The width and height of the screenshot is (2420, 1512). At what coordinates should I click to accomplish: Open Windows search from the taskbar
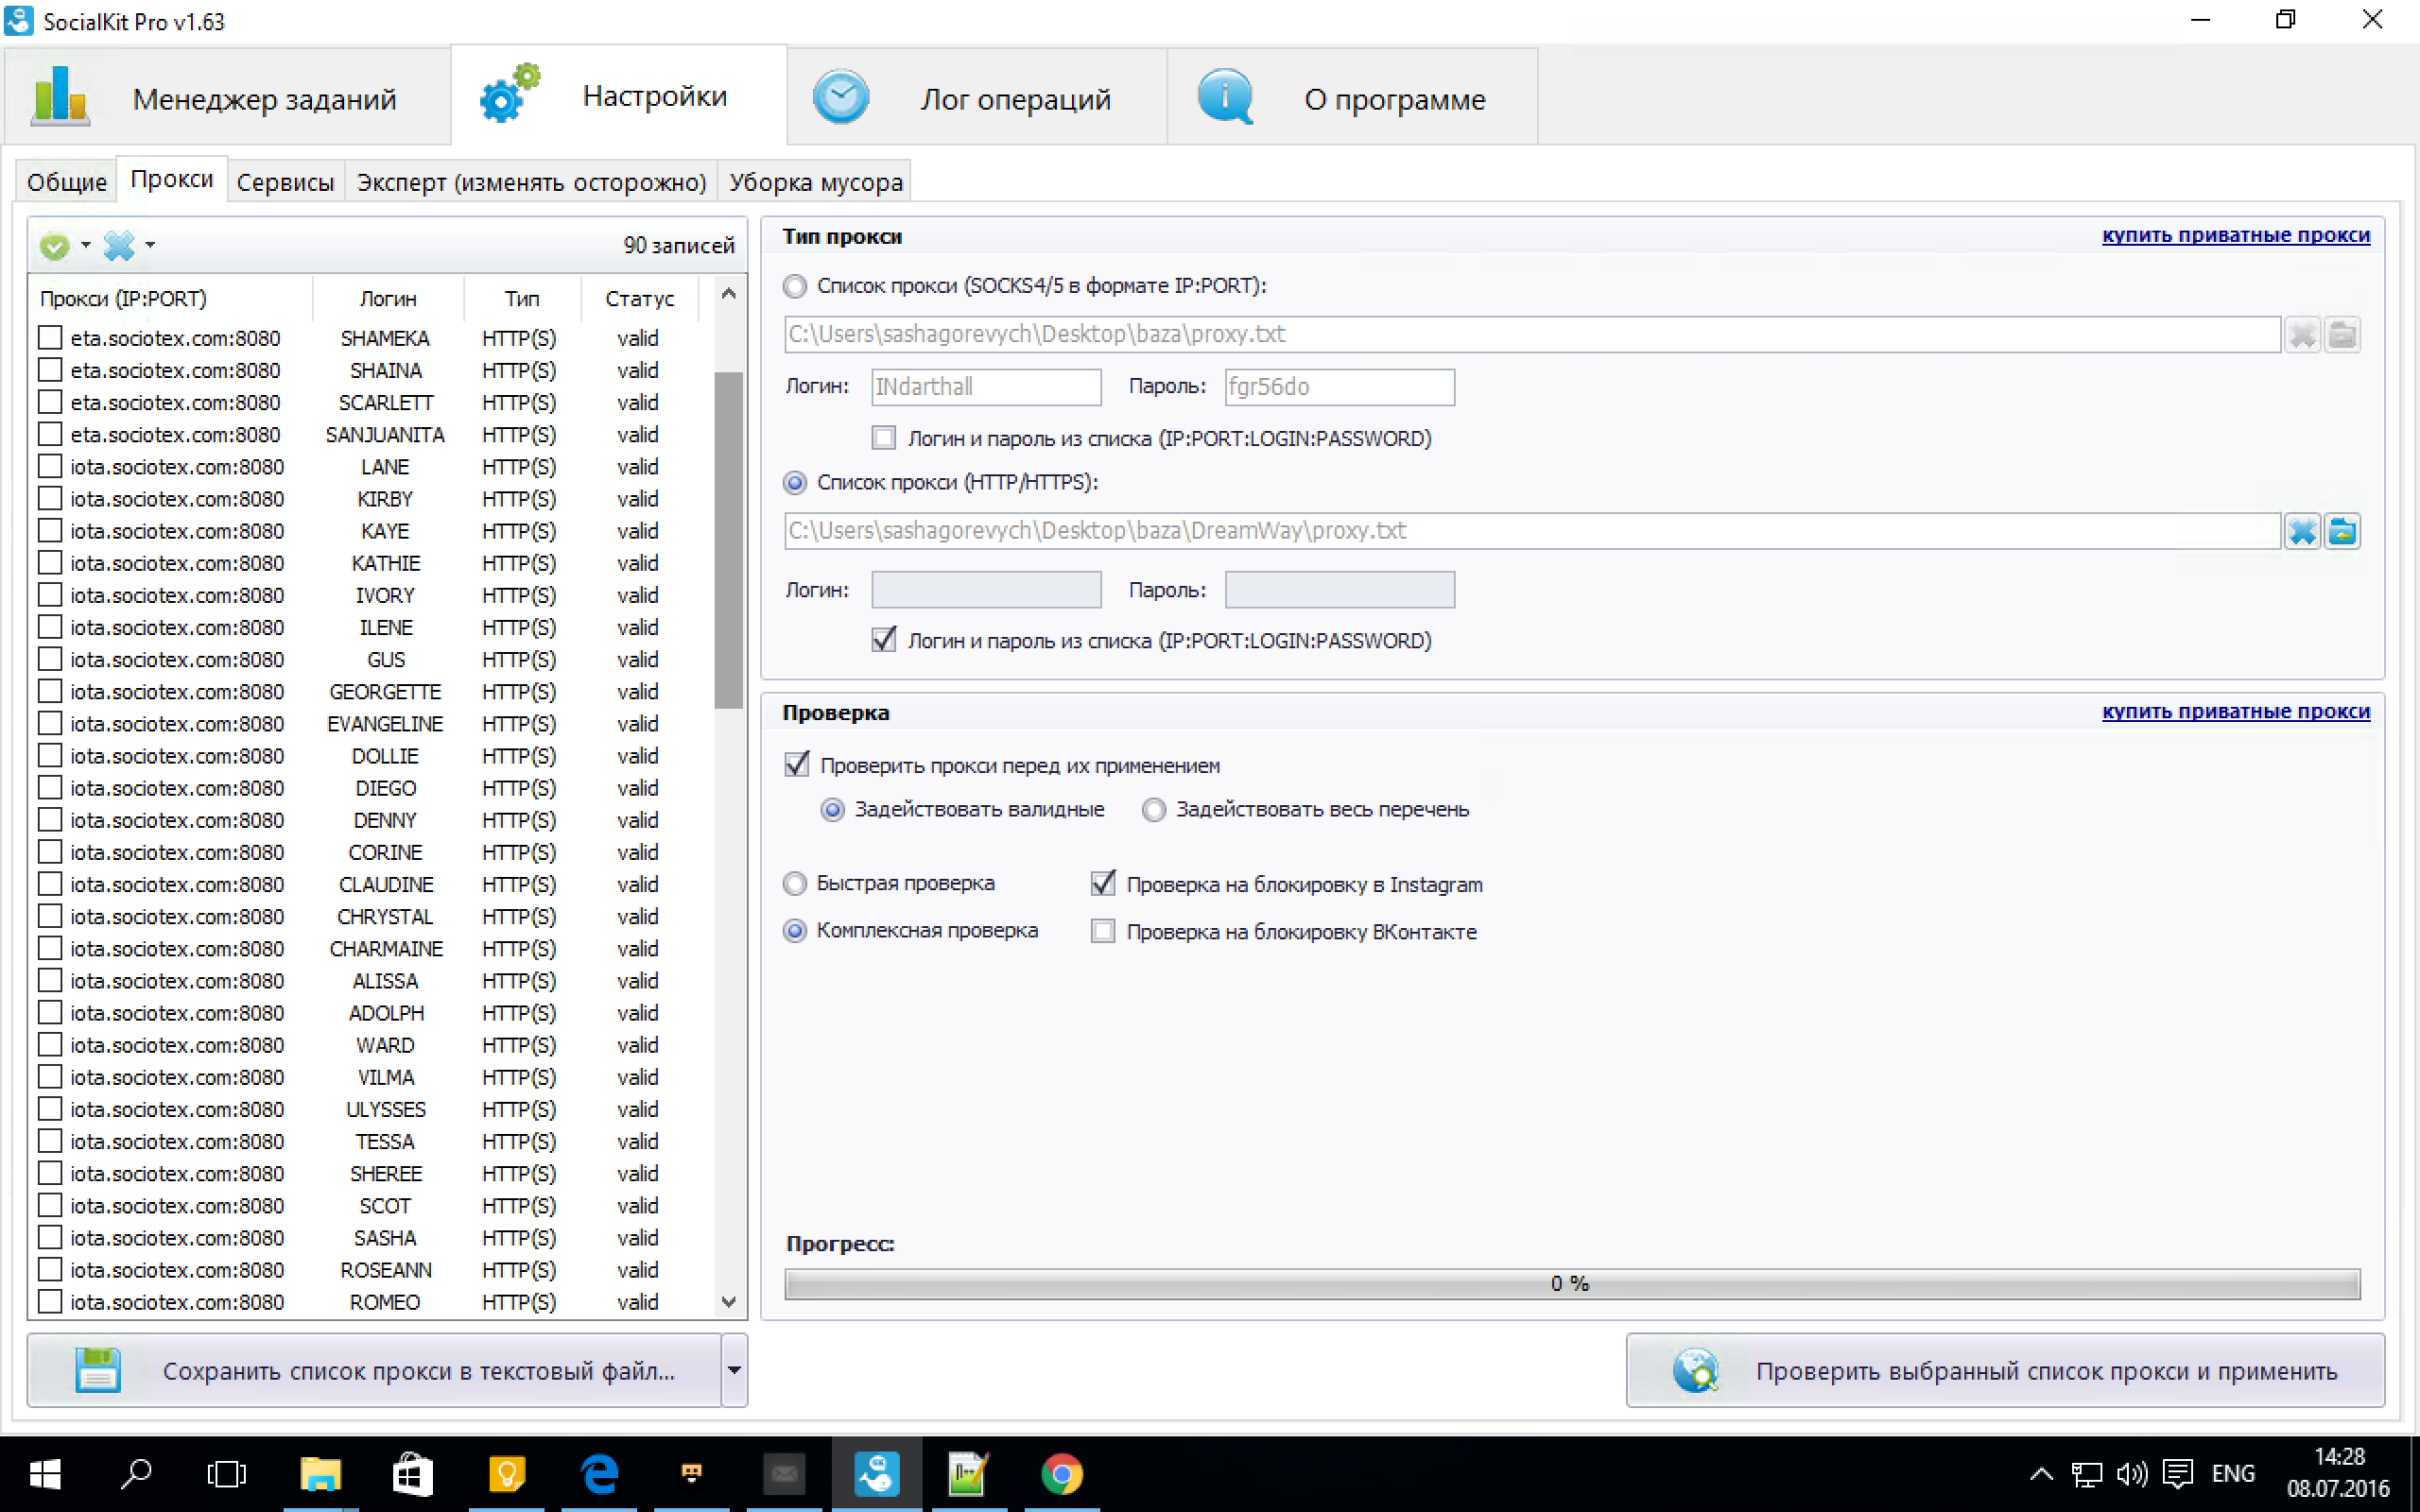136,1474
